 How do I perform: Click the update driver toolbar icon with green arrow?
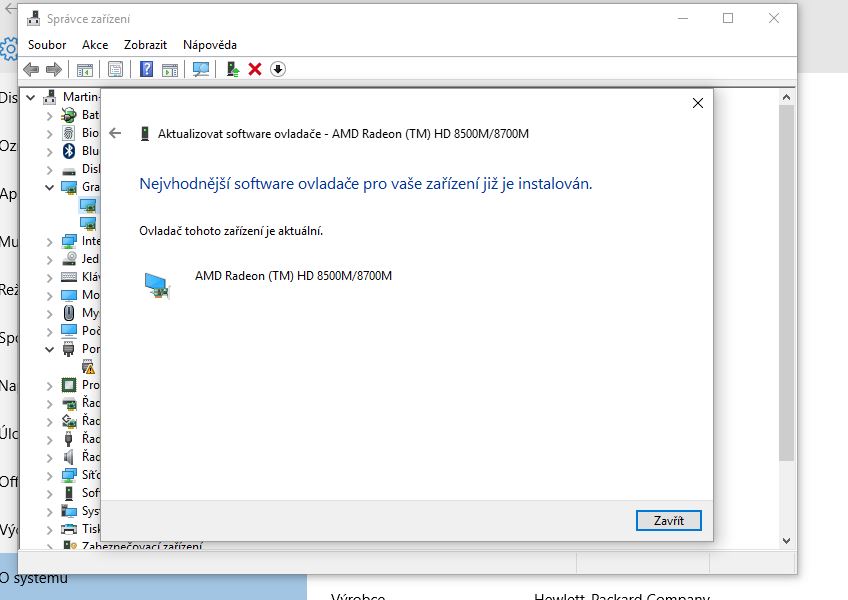tap(233, 69)
